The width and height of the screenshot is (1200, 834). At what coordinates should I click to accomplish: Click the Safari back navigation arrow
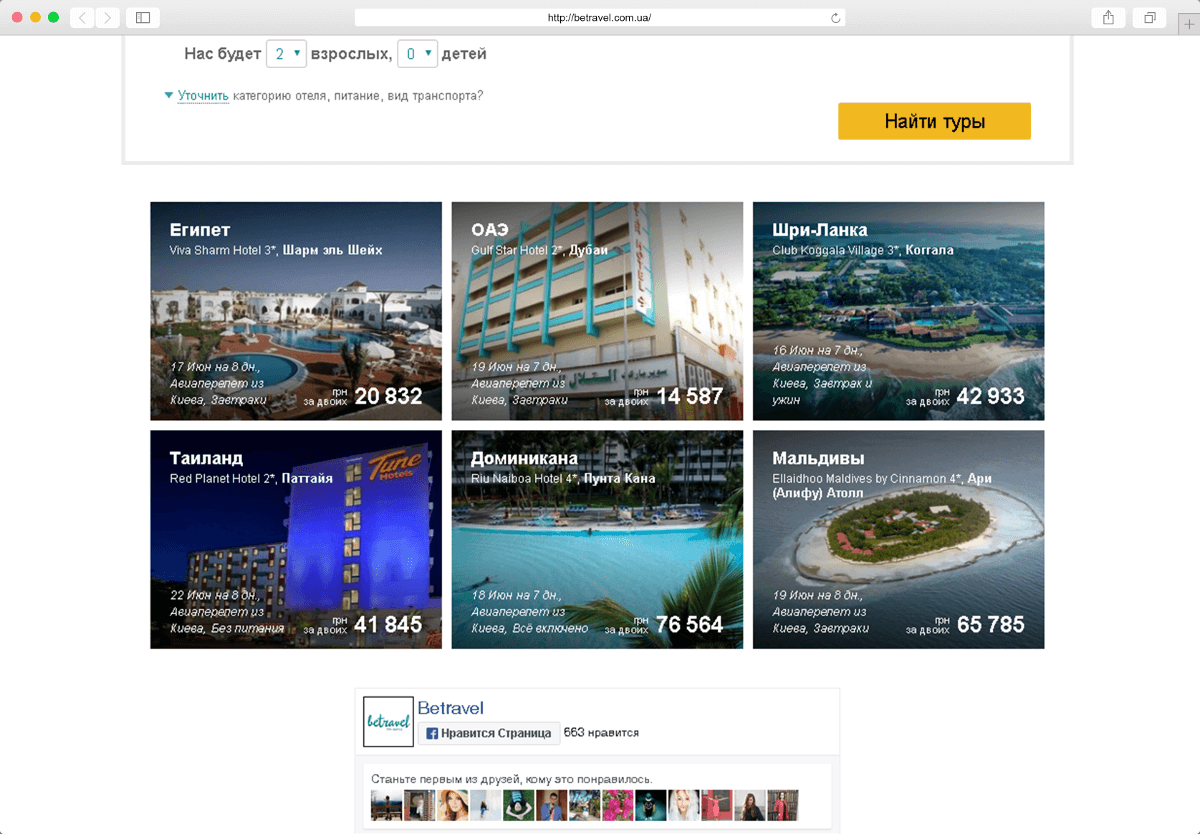82,18
